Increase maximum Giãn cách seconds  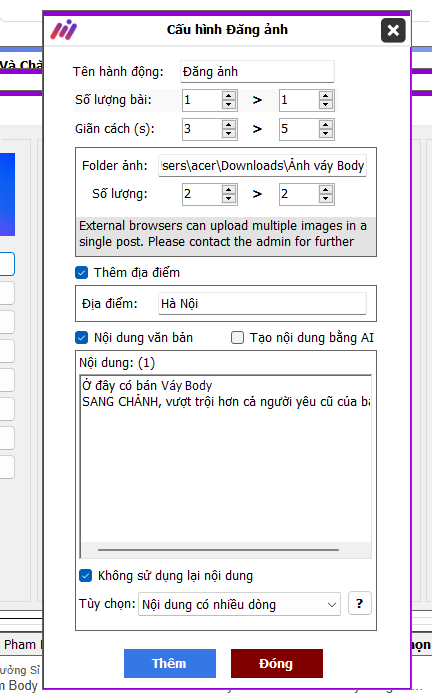tap(325, 125)
